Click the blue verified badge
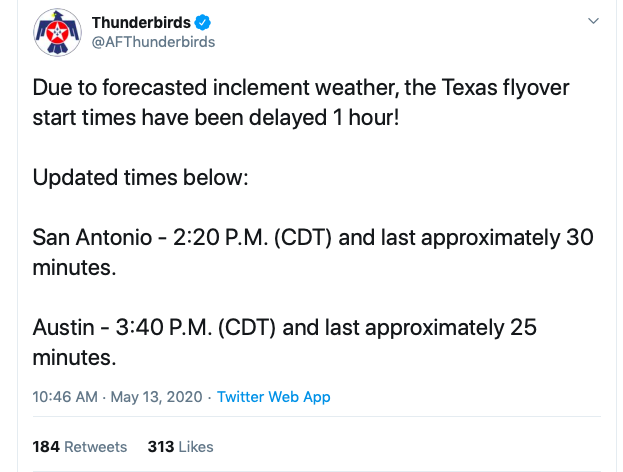This screenshot has width=623, height=472. [x=203, y=22]
